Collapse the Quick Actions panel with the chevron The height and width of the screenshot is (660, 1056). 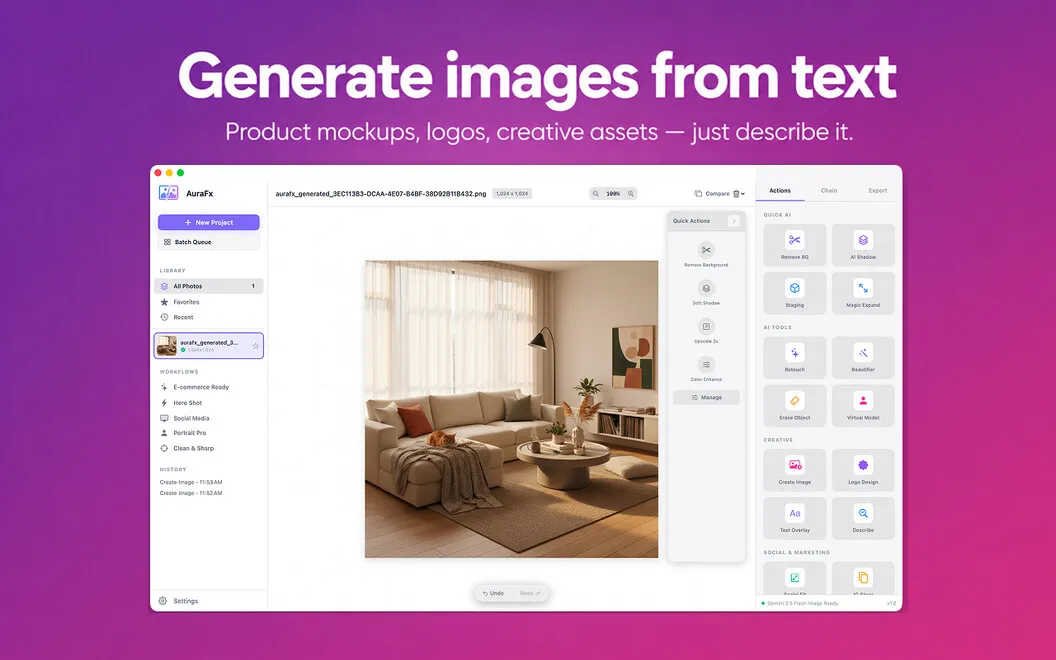coord(733,221)
